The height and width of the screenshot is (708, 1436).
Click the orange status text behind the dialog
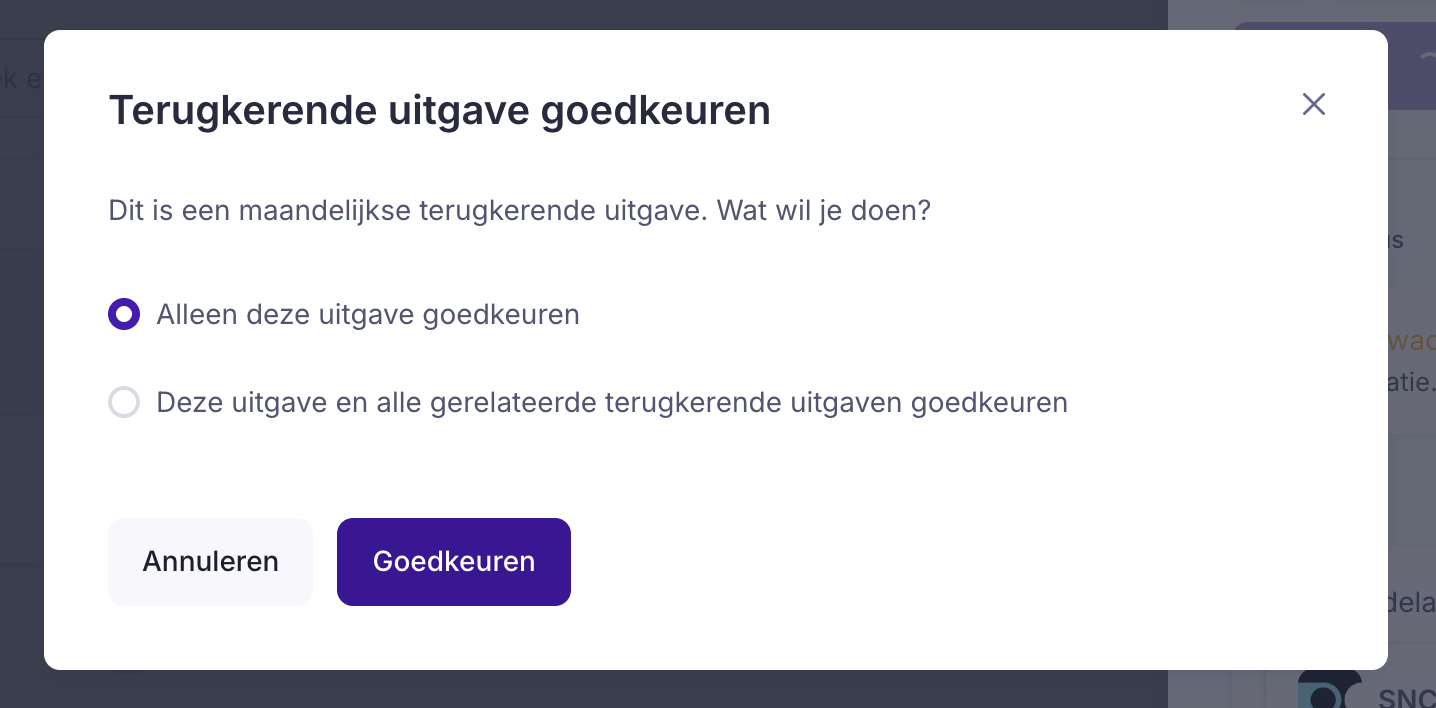pos(1412,341)
